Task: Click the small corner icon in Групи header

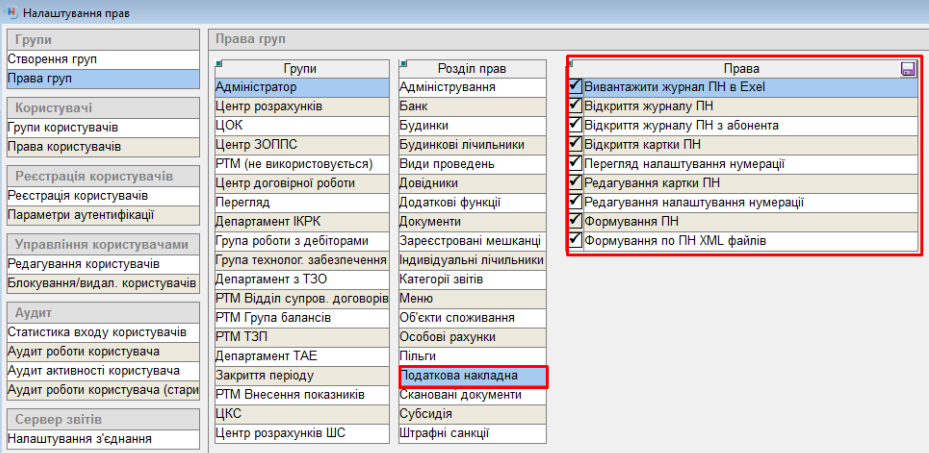Action: click(x=218, y=63)
